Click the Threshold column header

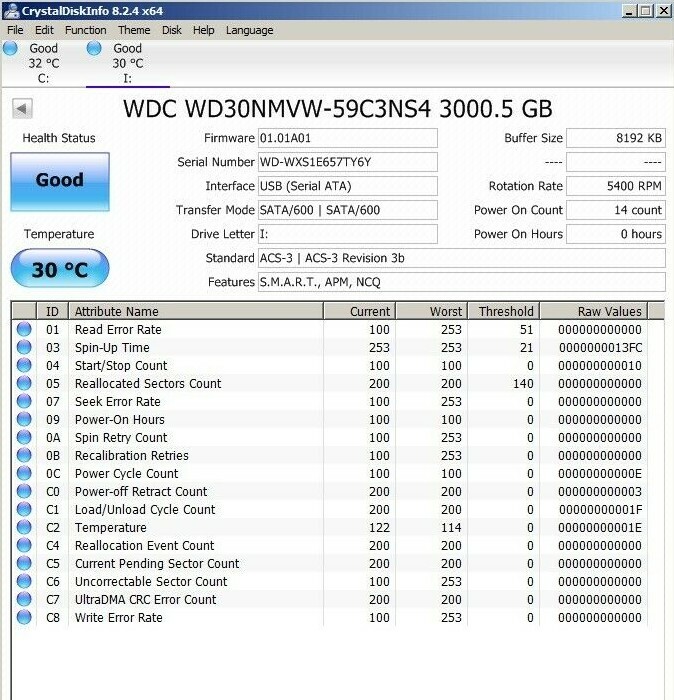(x=504, y=311)
